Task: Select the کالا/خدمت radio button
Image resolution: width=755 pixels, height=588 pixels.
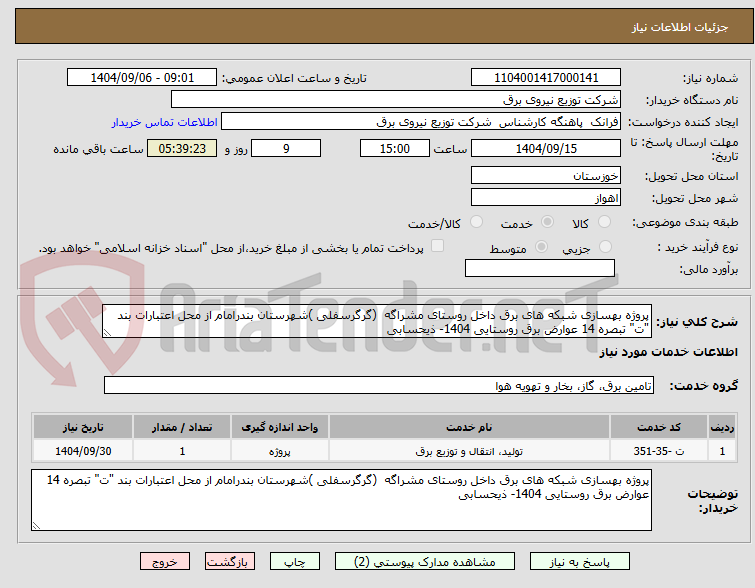Action: [476, 222]
